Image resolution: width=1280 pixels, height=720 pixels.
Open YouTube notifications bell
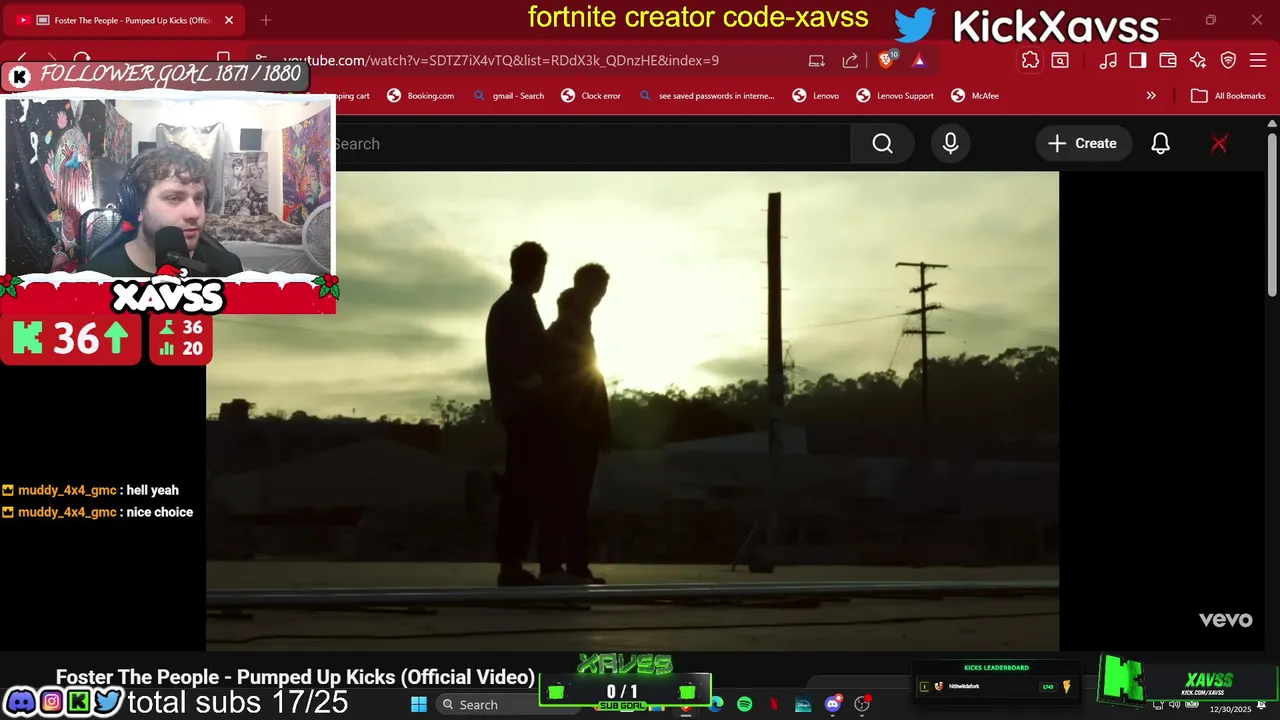coord(1160,144)
